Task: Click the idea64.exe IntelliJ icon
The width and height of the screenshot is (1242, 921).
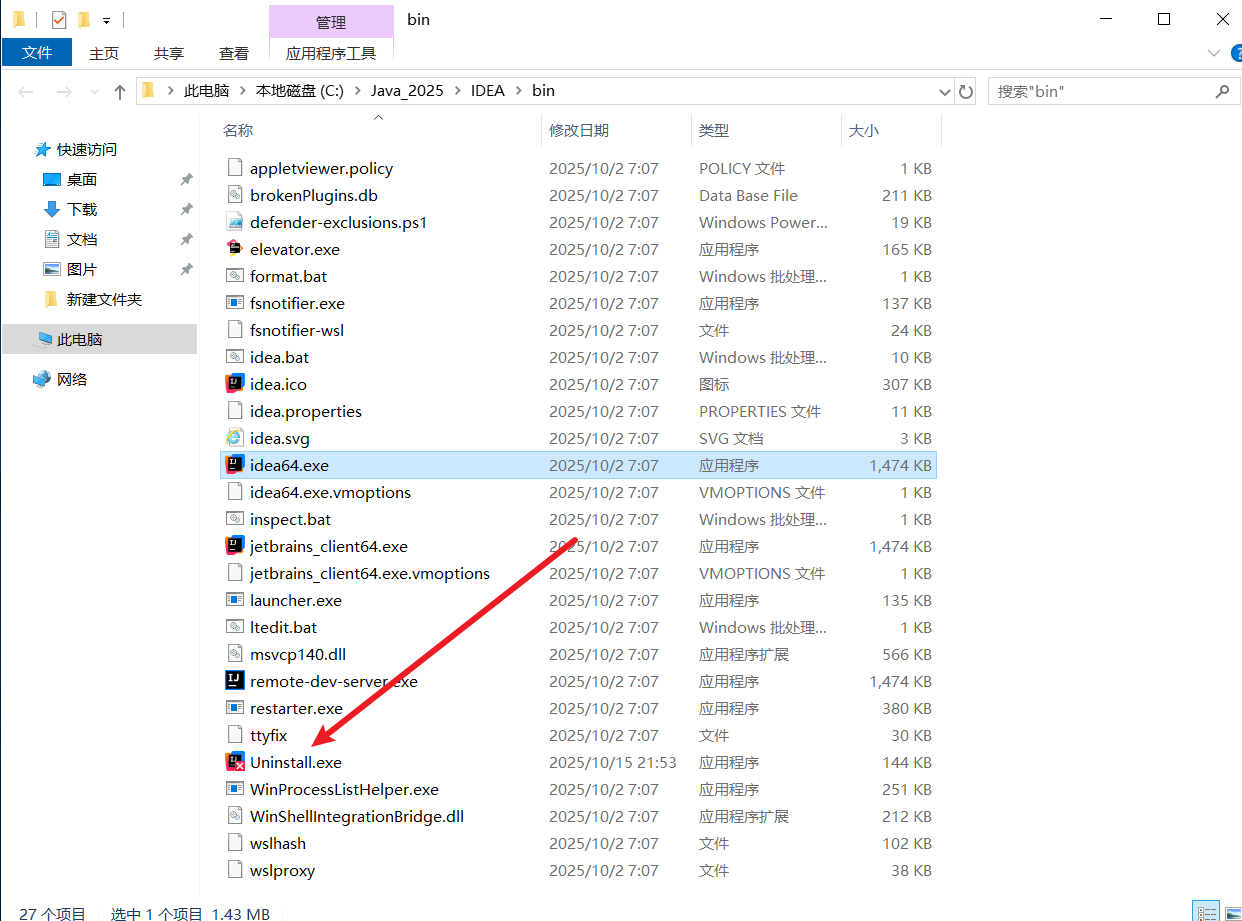Action: [235, 465]
